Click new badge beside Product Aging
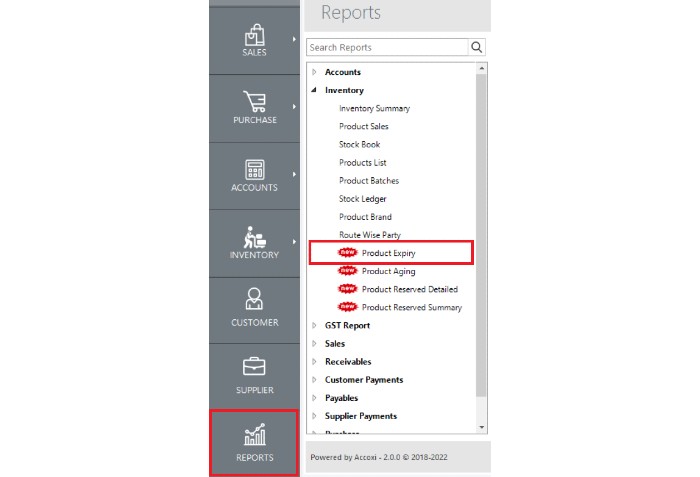The width and height of the screenshot is (700, 477). pyautogui.click(x=348, y=271)
